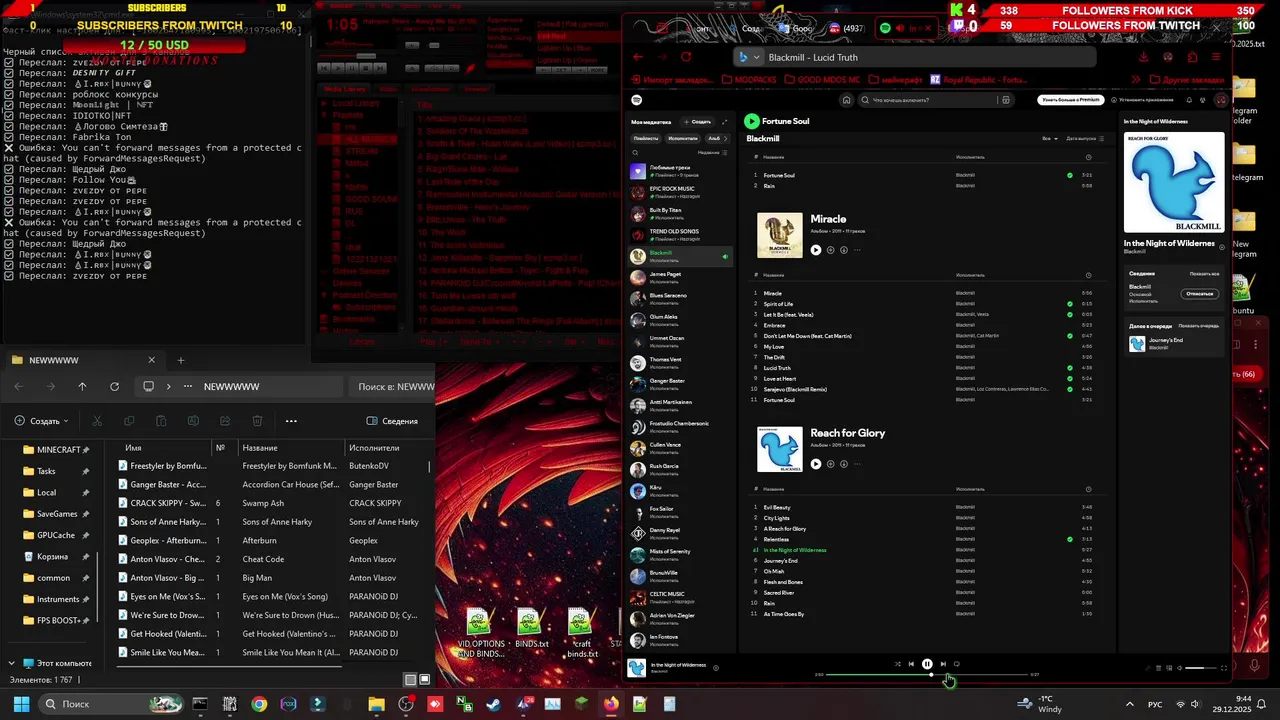Expand the Spotify library panel

coord(725,121)
